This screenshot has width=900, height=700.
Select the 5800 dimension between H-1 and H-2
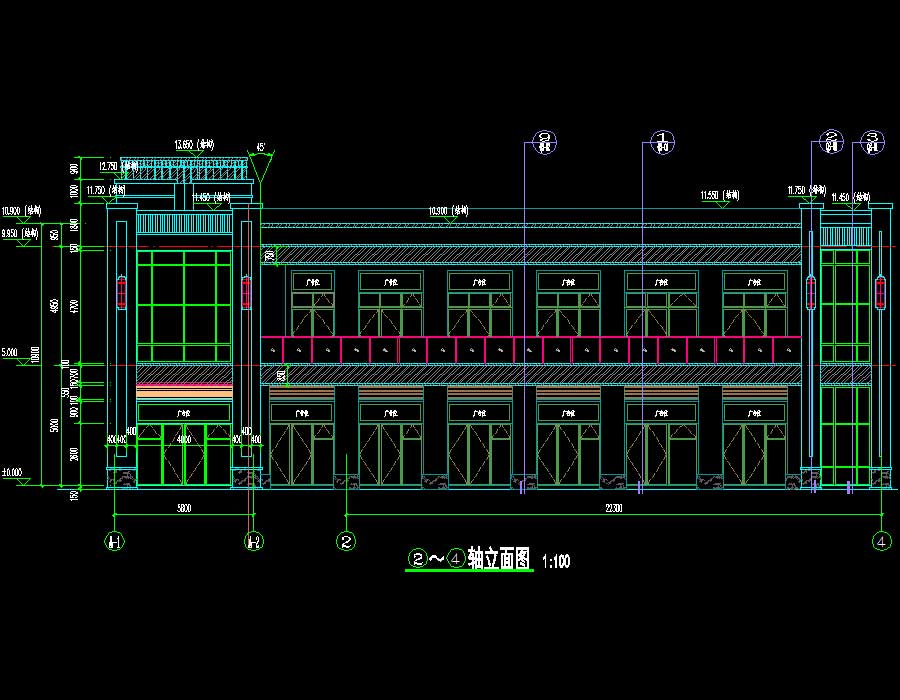[x=183, y=508]
